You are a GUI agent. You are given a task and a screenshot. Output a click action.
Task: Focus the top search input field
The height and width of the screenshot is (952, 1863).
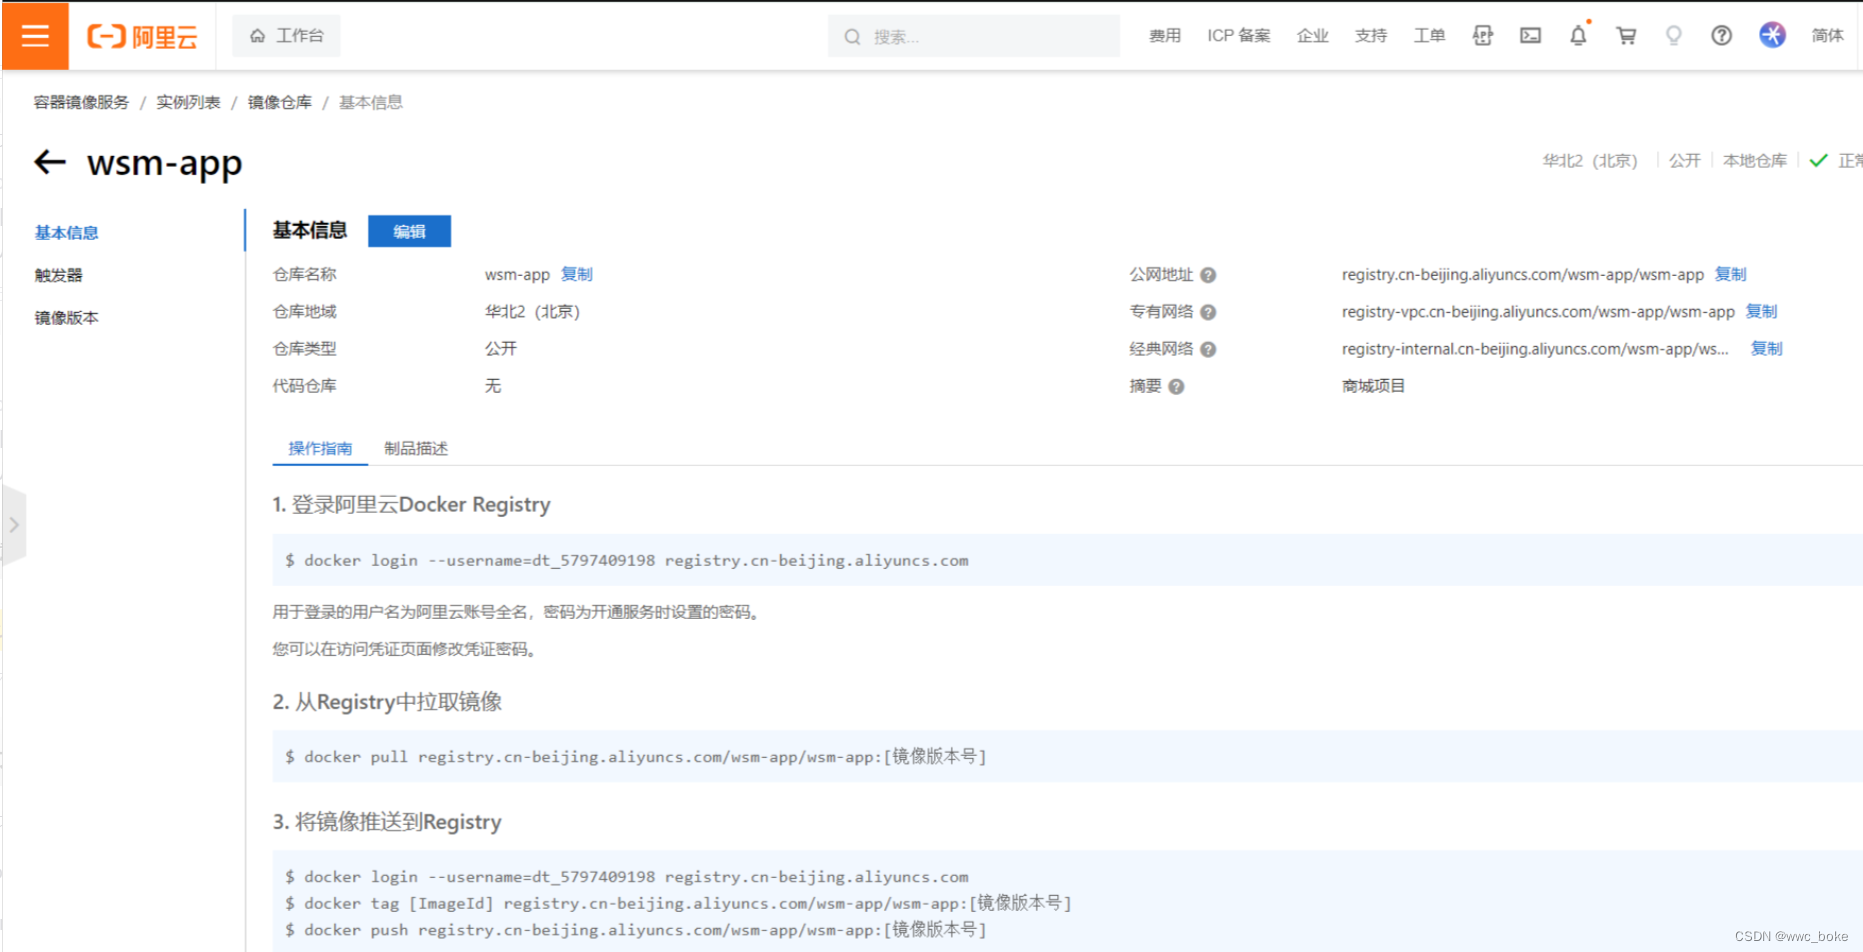(x=973, y=36)
